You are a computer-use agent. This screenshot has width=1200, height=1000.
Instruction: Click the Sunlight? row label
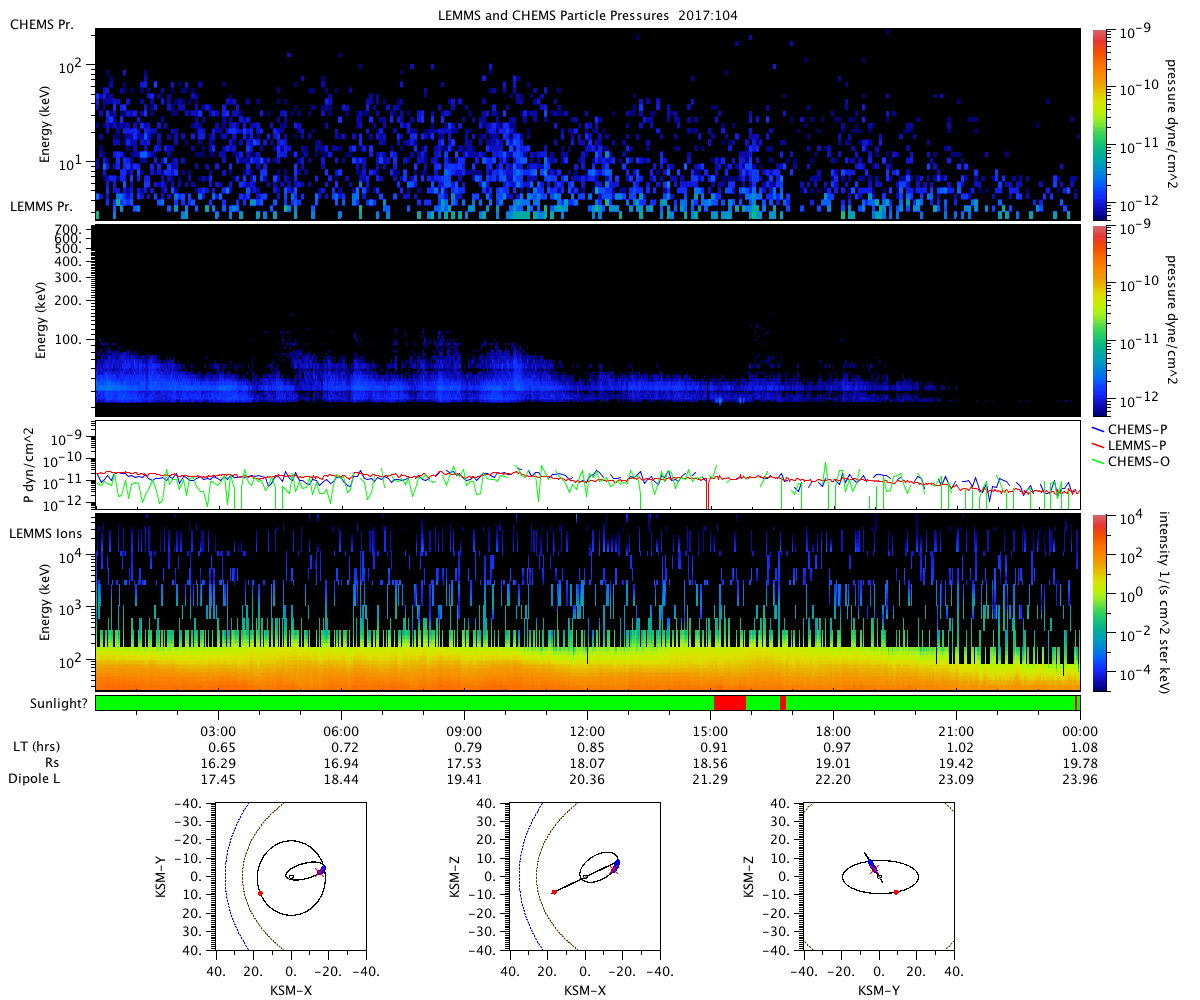point(48,704)
